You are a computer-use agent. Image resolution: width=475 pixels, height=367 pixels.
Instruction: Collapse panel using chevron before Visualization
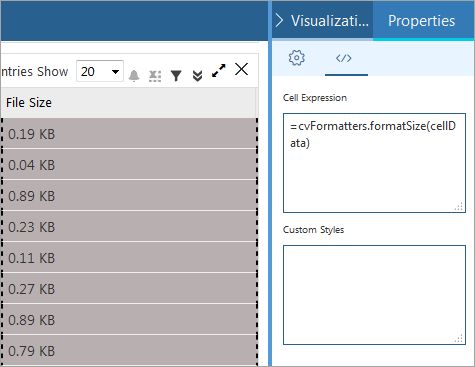pyautogui.click(x=279, y=21)
